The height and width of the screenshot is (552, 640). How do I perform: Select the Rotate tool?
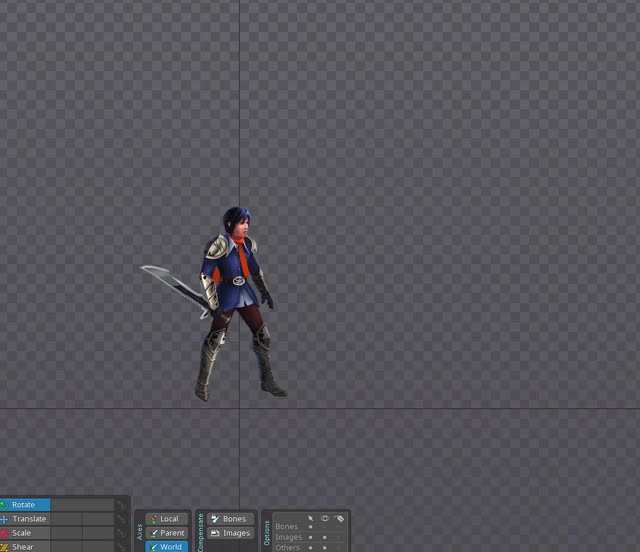coord(24,505)
